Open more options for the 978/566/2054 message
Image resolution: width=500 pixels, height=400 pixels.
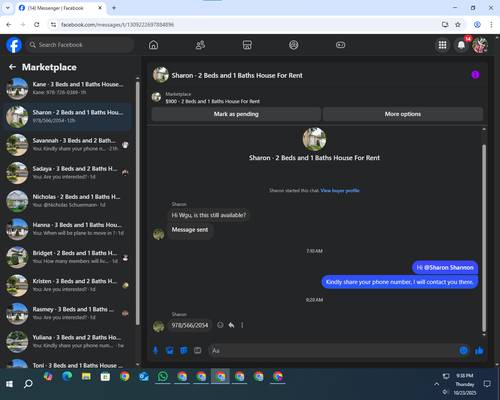pos(242,325)
